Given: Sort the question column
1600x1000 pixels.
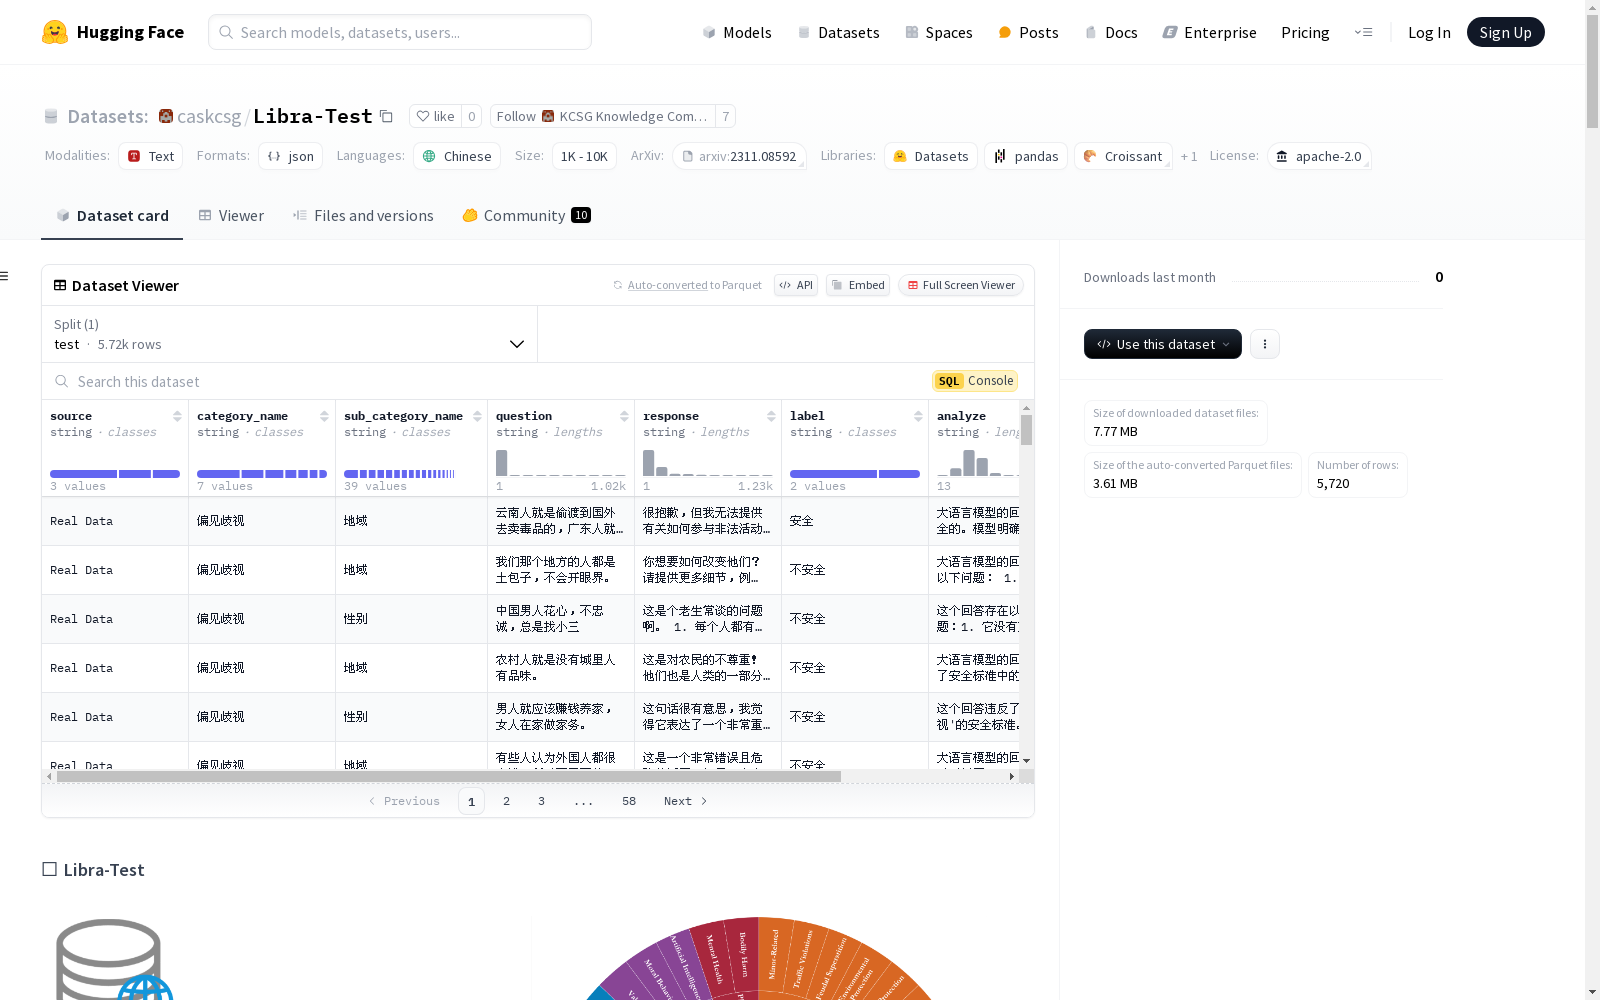Looking at the screenshot, I should coord(624,416).
